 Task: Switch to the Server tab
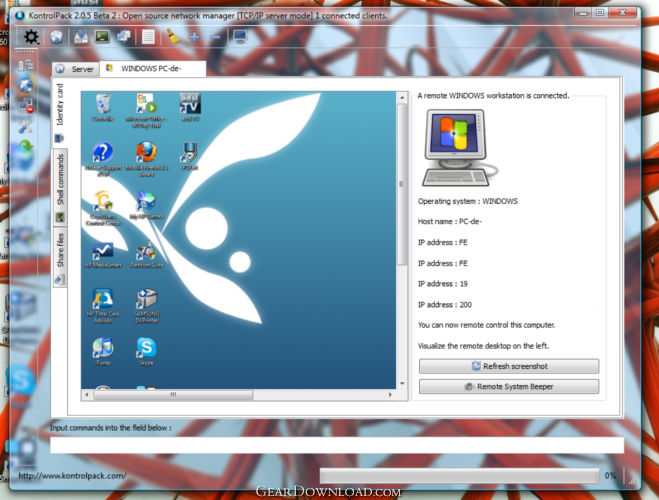(x=76, y=69)
